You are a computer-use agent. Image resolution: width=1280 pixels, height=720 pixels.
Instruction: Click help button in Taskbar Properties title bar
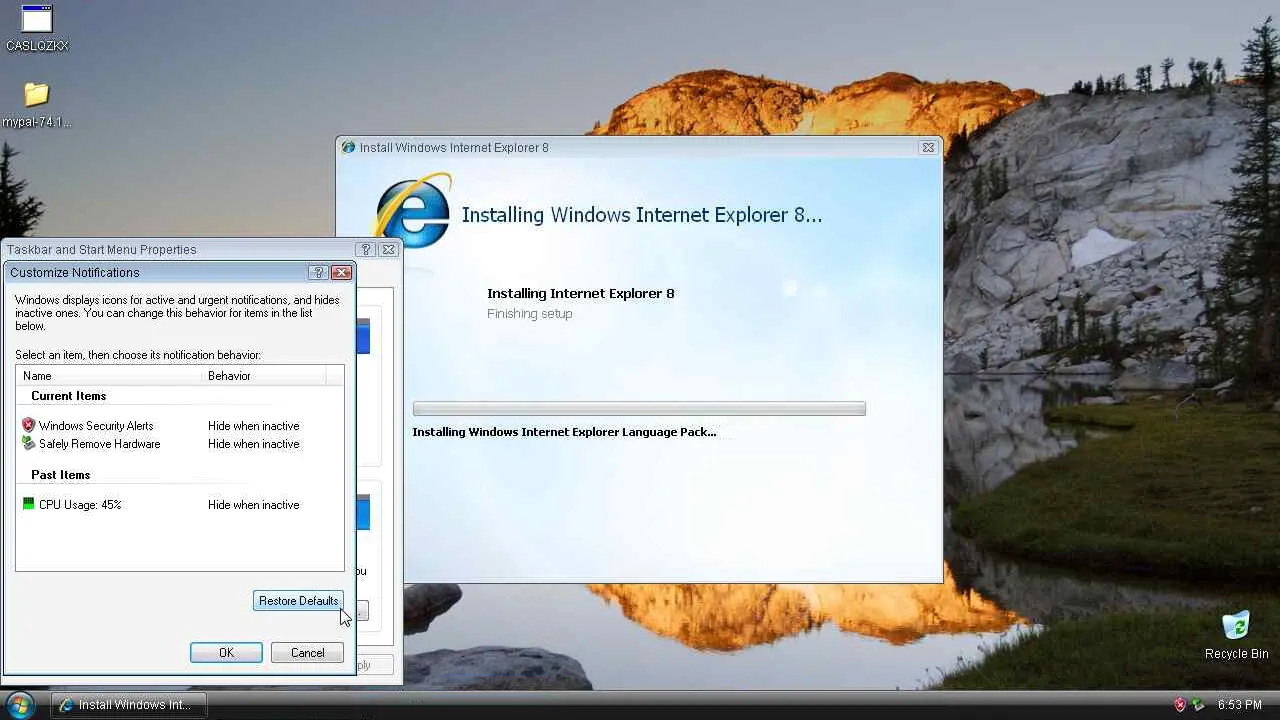click(366, 249)
